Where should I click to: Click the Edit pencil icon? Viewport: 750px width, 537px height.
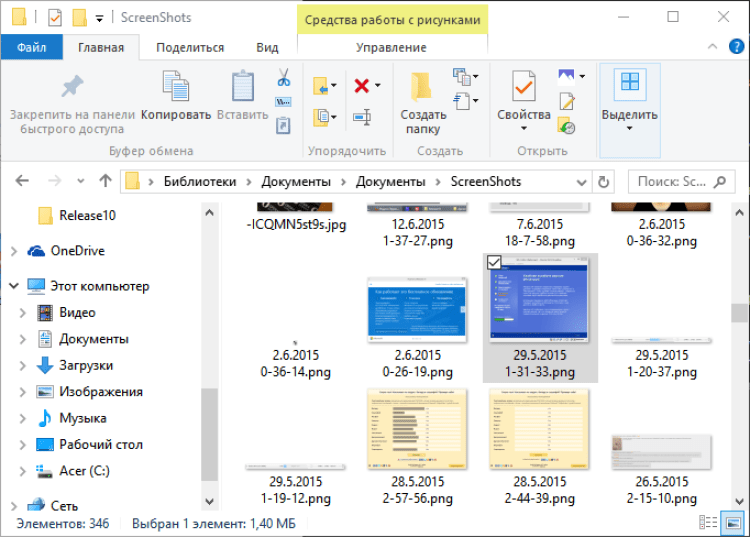(567, 101)
